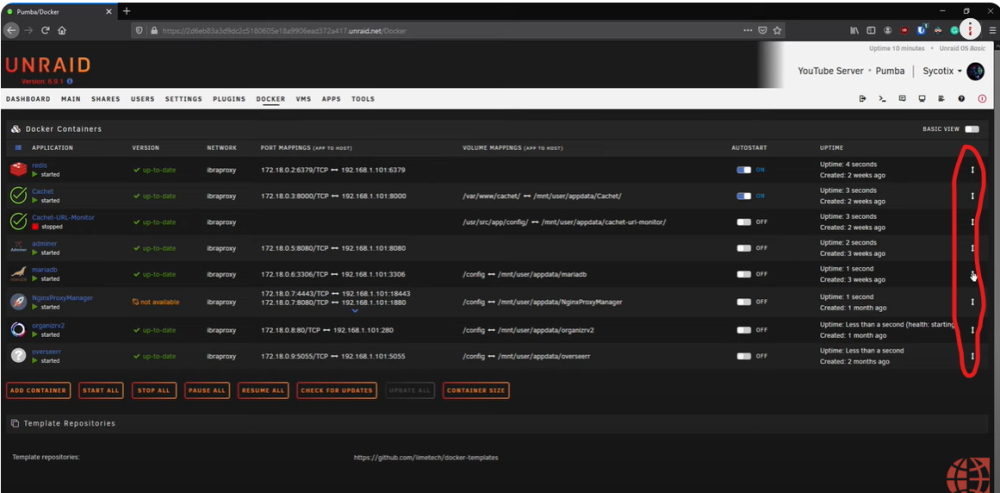Click the Pause All button
The image size is (1000, 493).
pyautogui.click(x=207, y=390)
